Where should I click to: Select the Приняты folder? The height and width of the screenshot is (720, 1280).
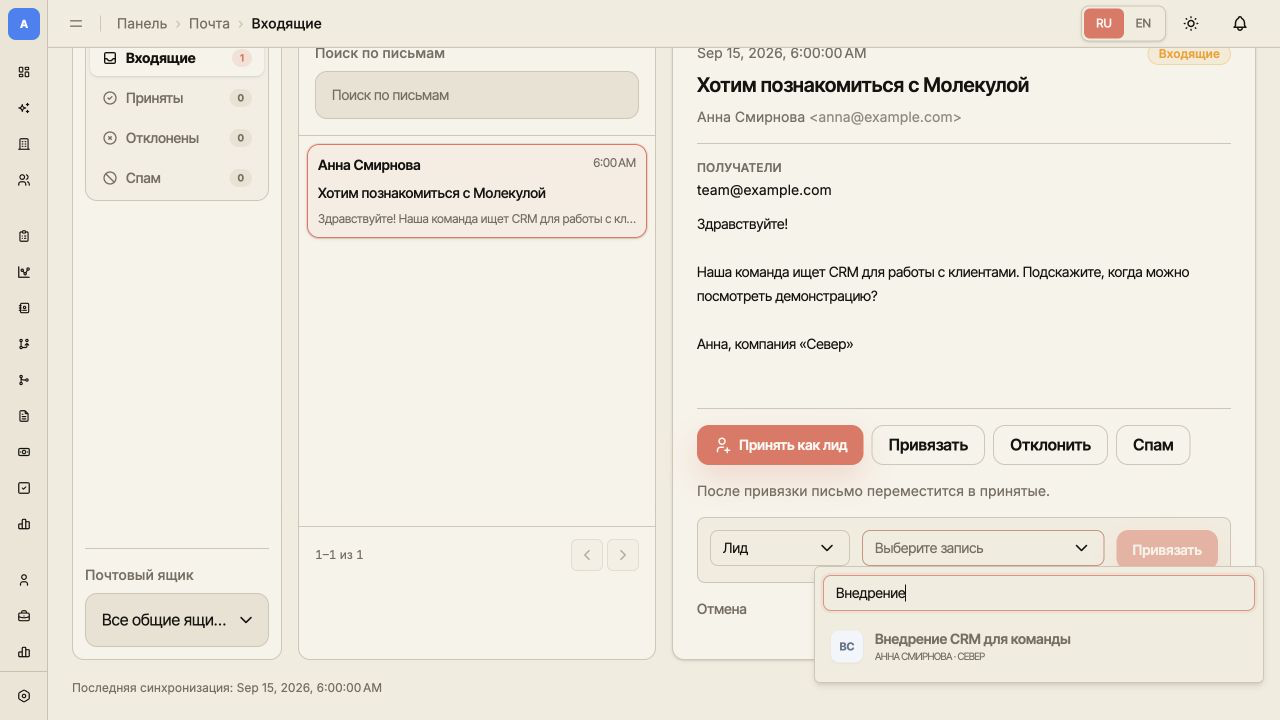point(177,98)
